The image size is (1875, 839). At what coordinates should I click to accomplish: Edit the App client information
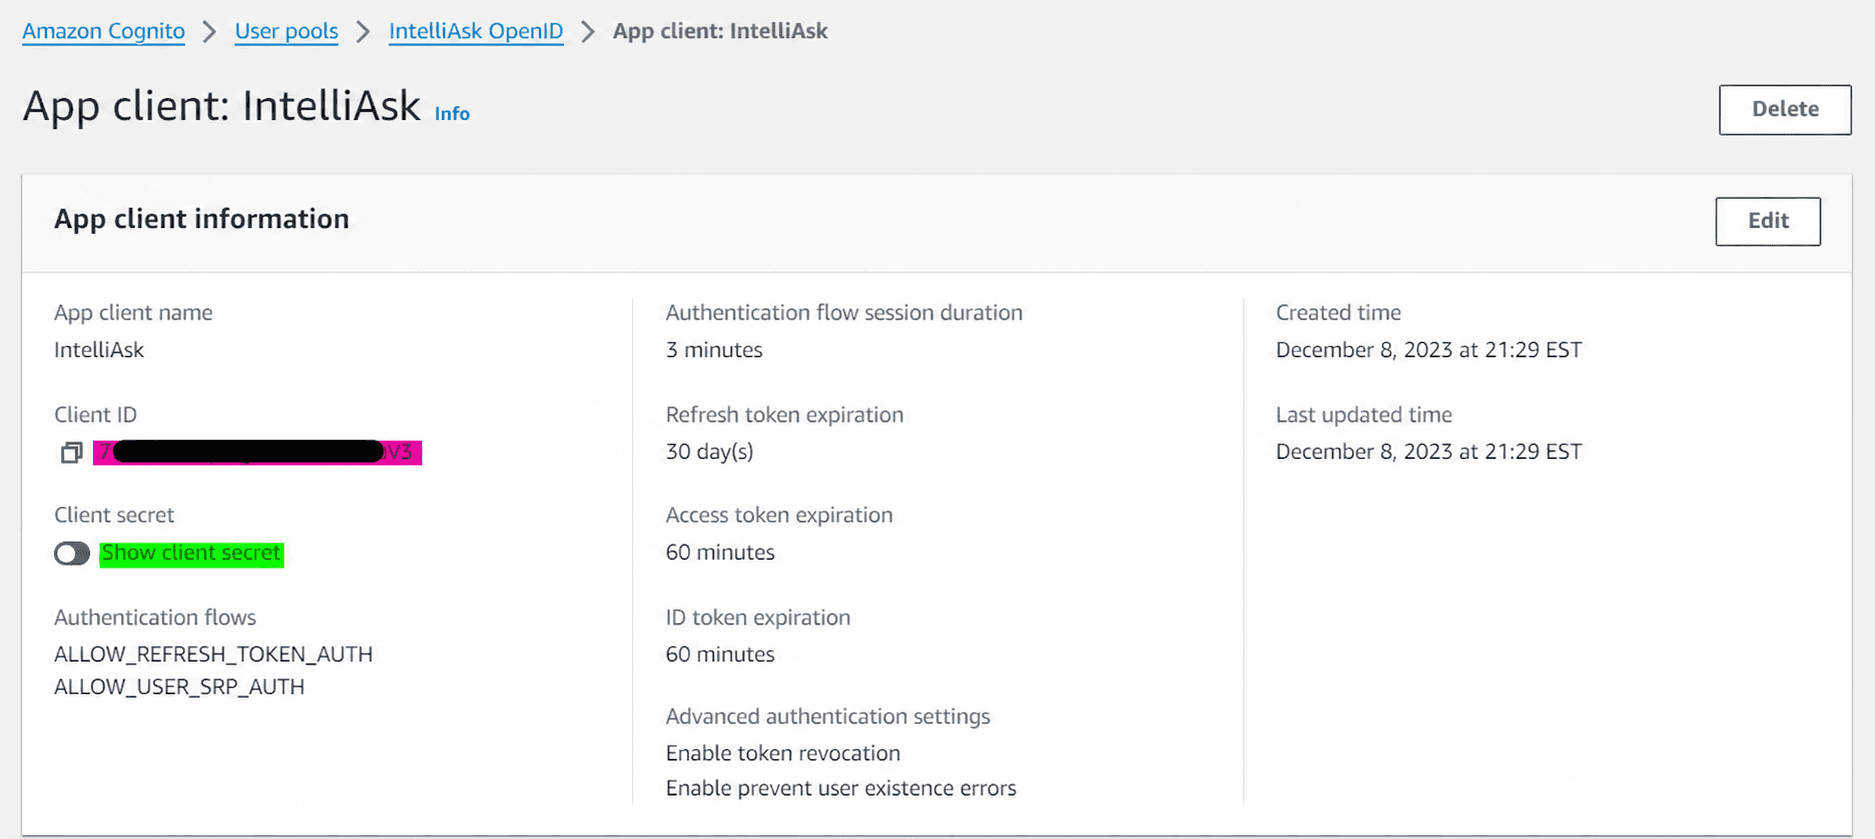point(1768,221)
